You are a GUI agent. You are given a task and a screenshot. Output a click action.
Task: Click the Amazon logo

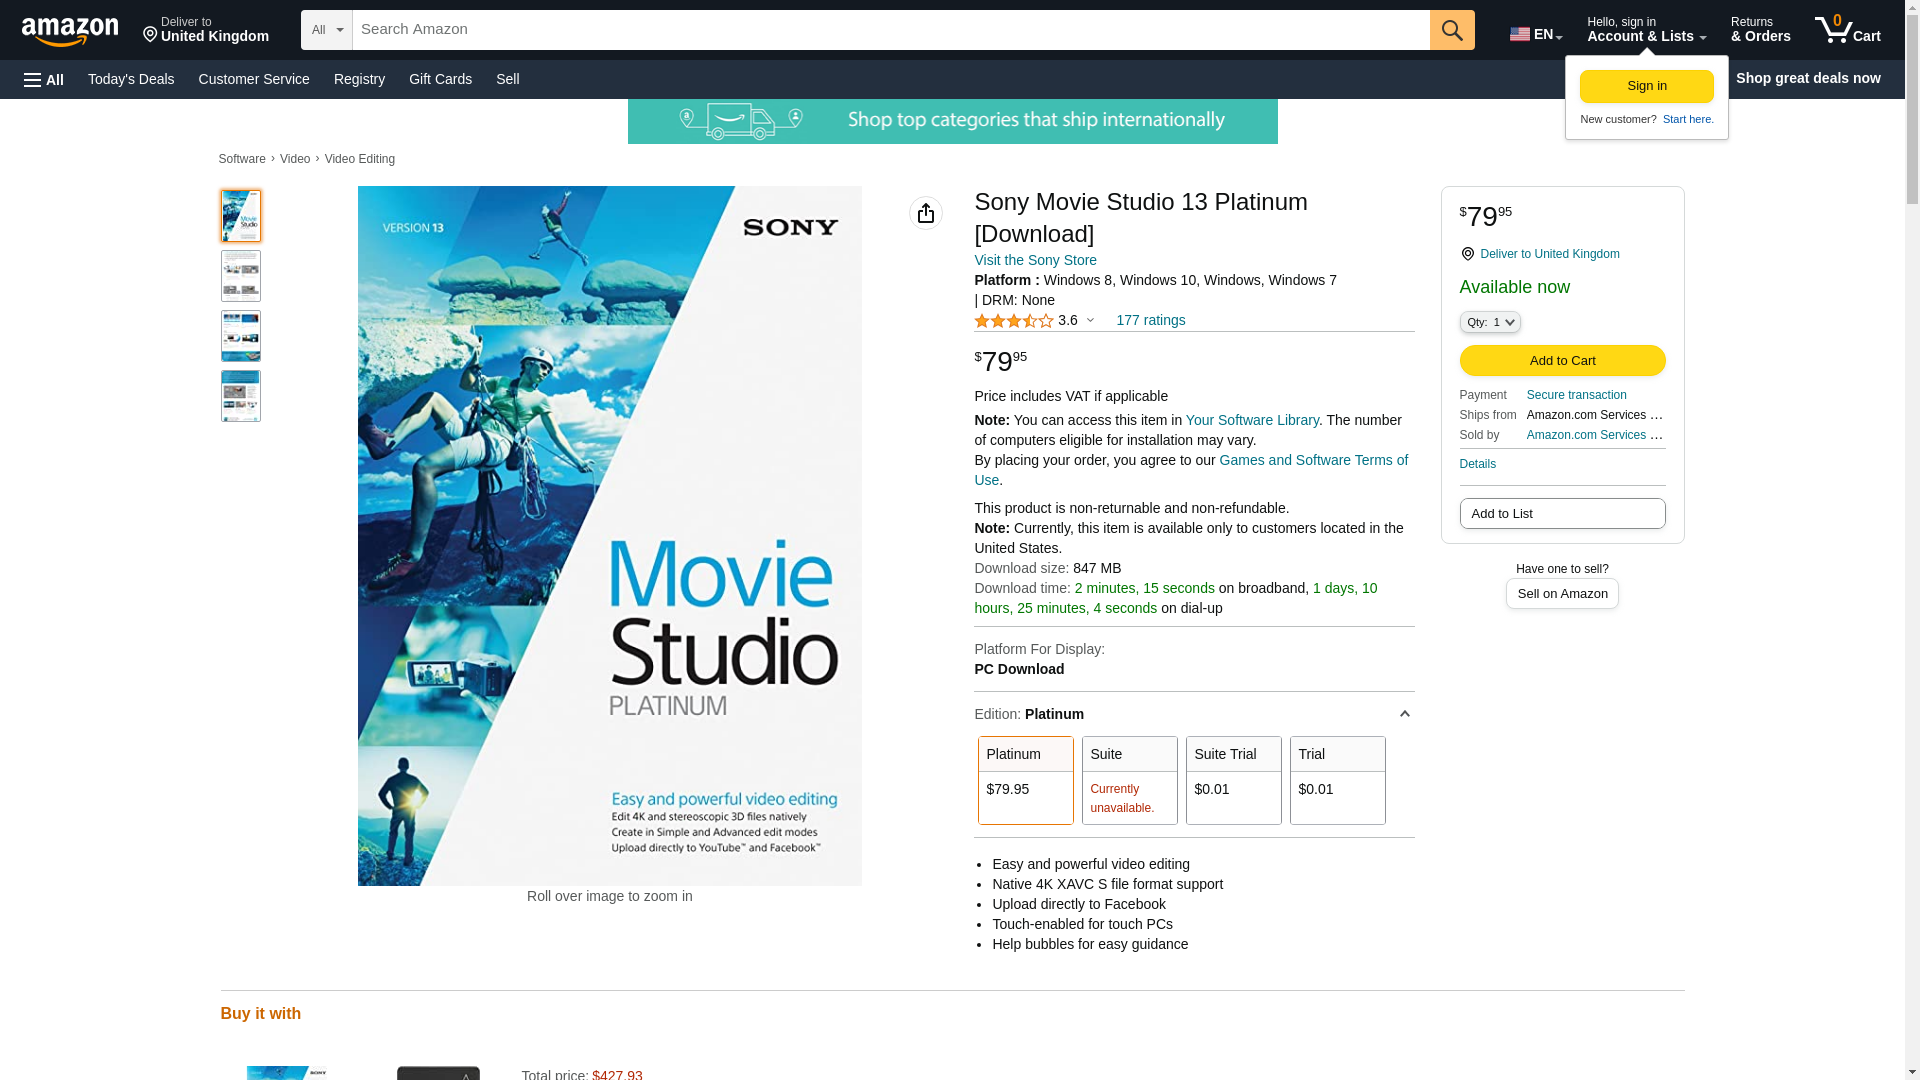pos(70,31)
